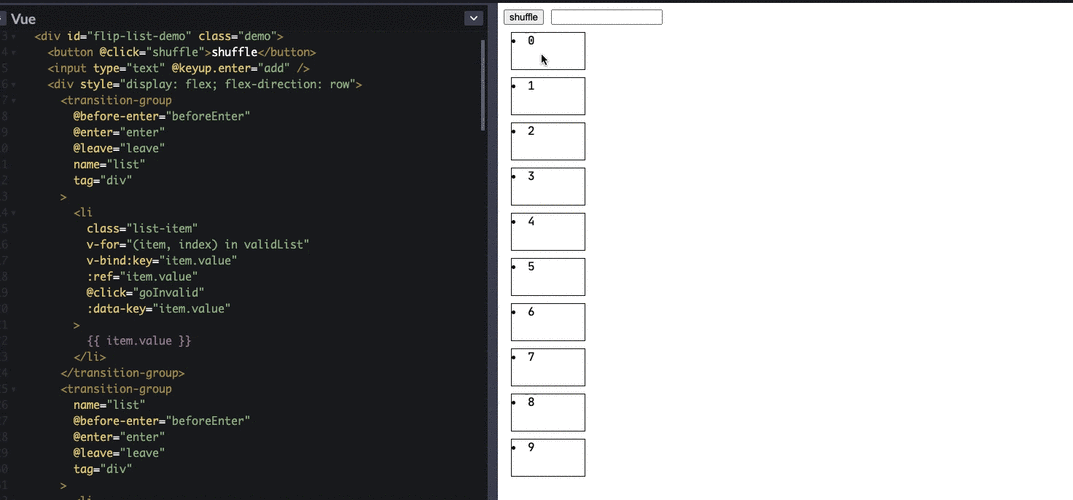Image resolution: width=1073 pixels, height=500 pixels.
Task: Collapse the second transition-group fold arrow
Action: 14,389
